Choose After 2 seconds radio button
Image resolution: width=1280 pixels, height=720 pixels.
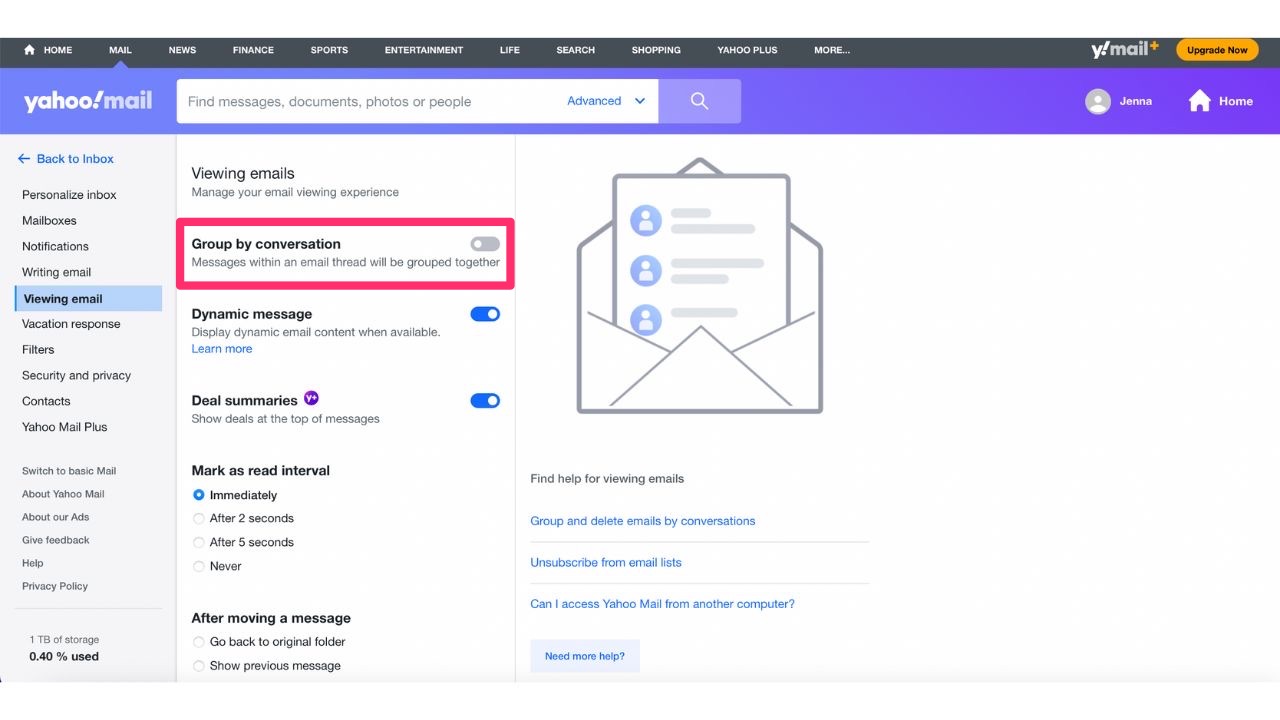coord(199,518)
